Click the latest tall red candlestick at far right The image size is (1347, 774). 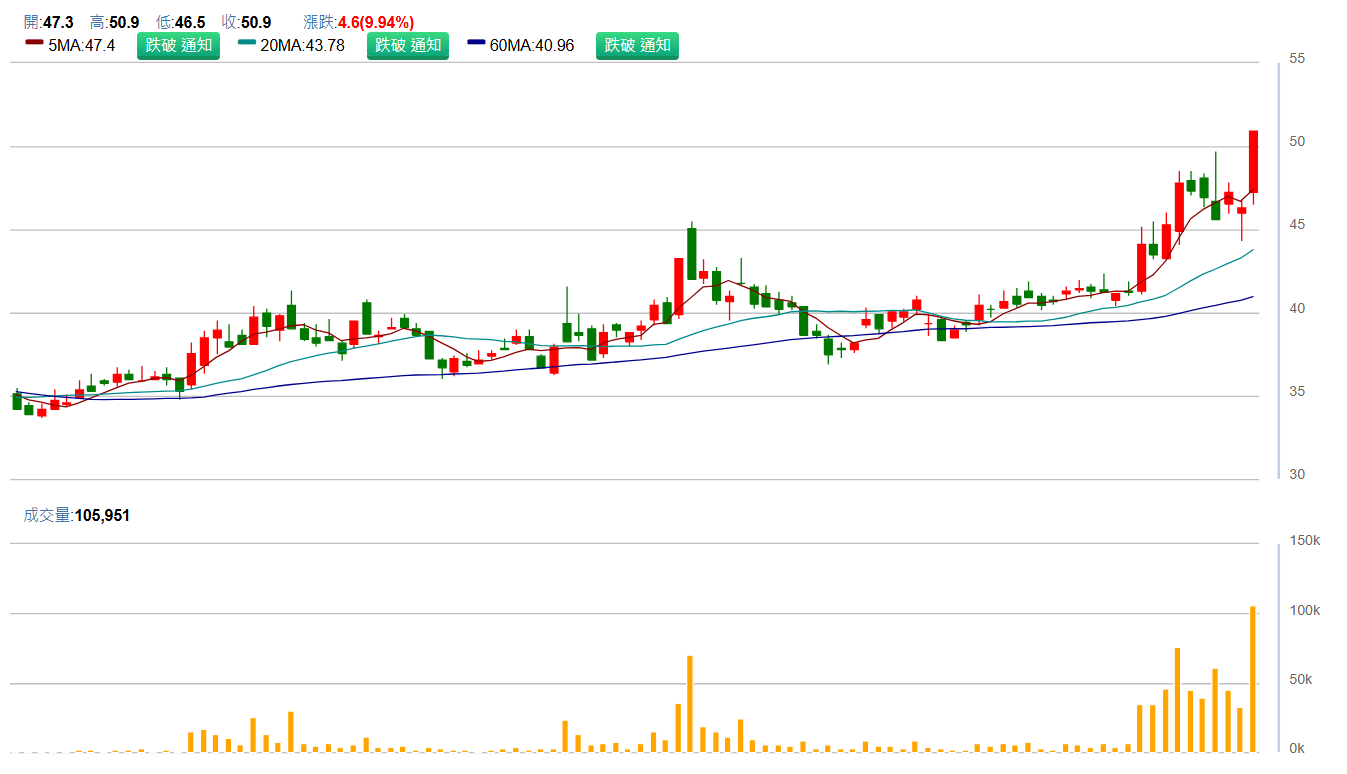[x=1253, y=161]
